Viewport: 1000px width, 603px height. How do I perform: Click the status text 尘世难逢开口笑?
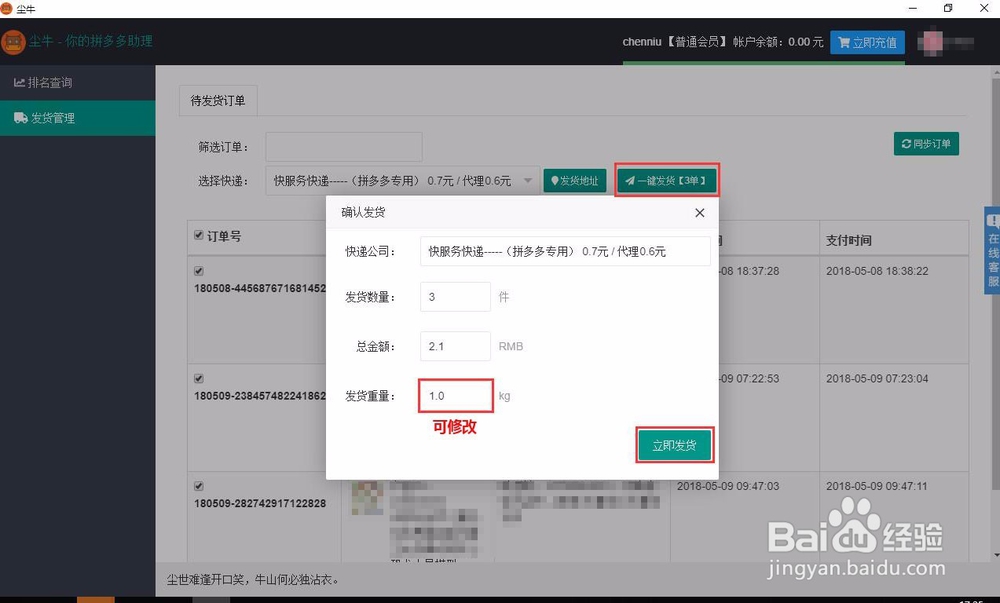(210, 580)
